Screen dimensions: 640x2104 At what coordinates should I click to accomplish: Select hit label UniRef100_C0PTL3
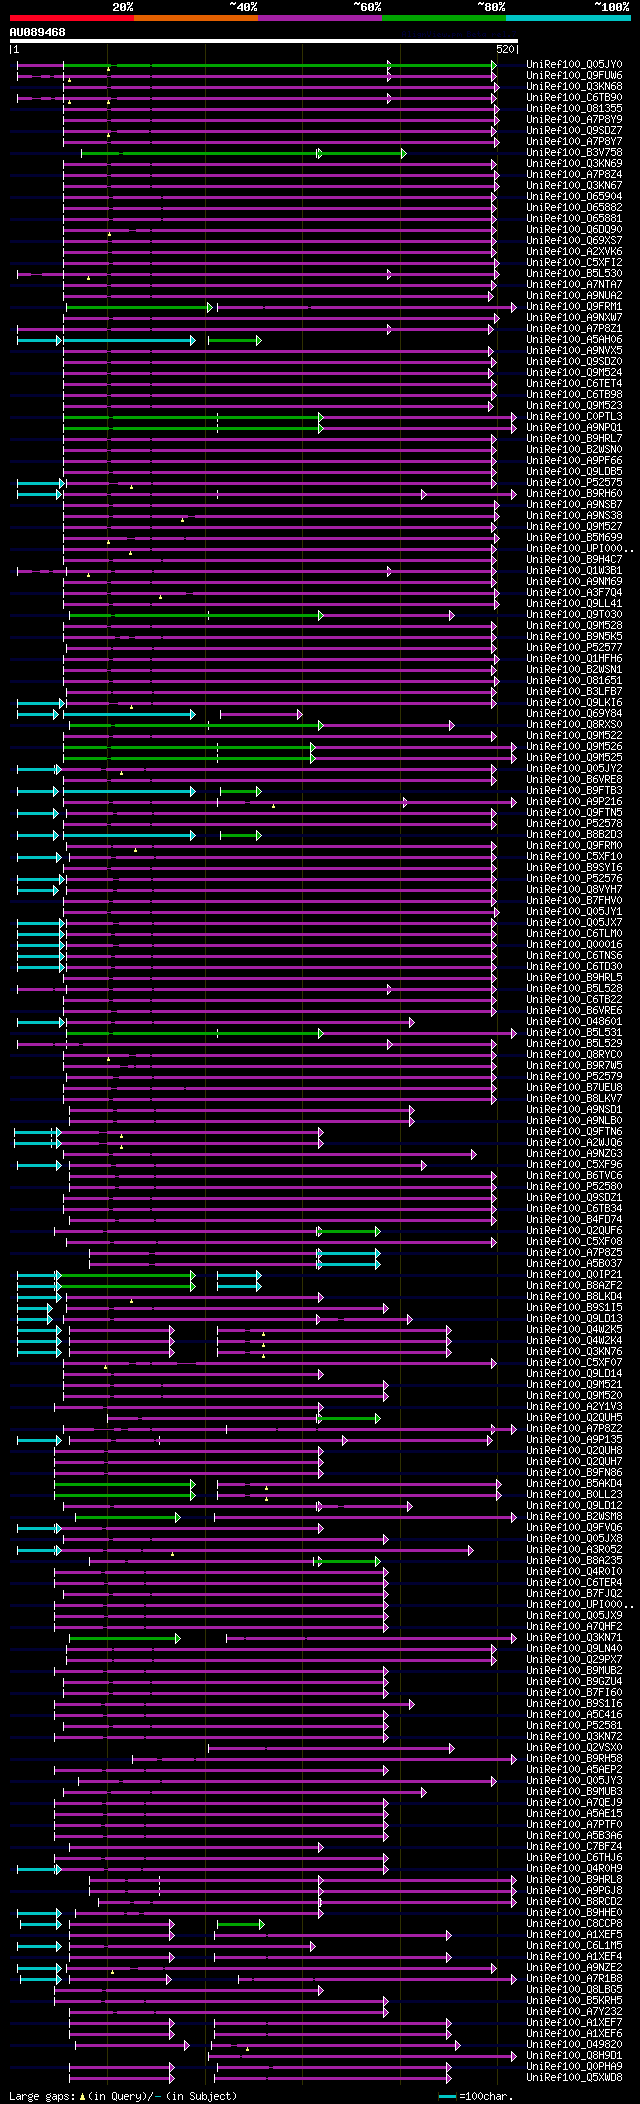[574, 417]
